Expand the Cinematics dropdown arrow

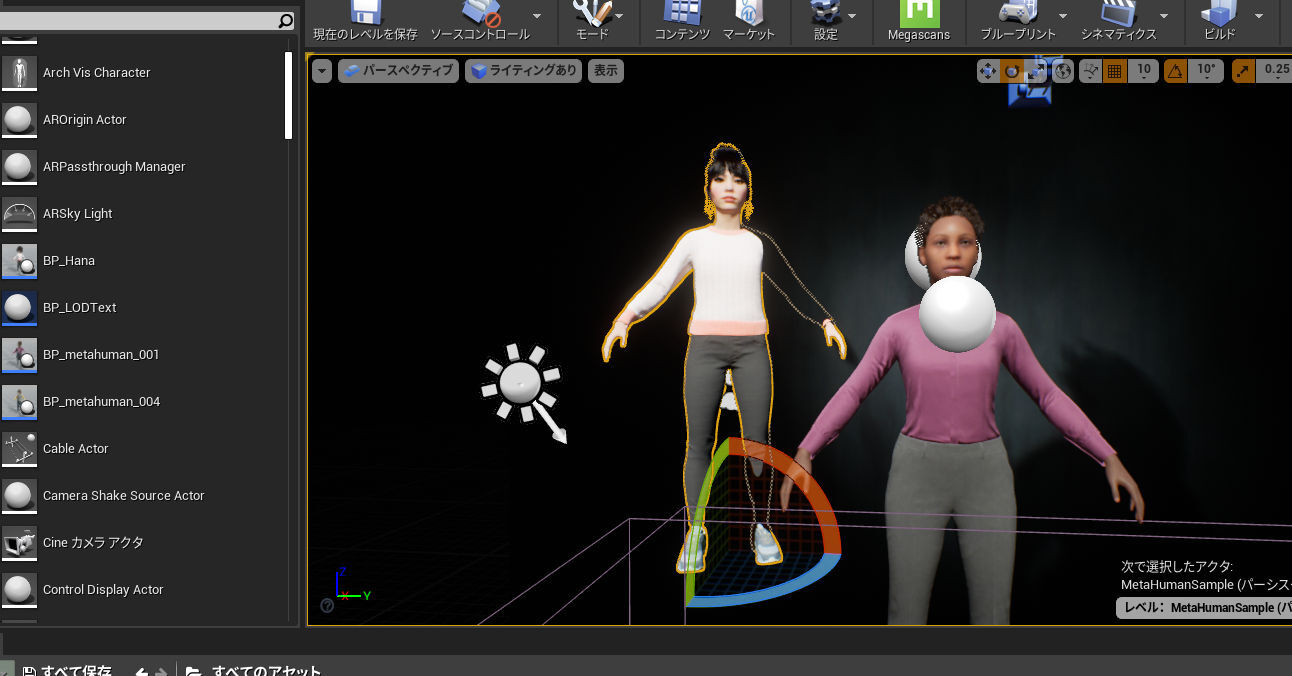point(1164,16)
